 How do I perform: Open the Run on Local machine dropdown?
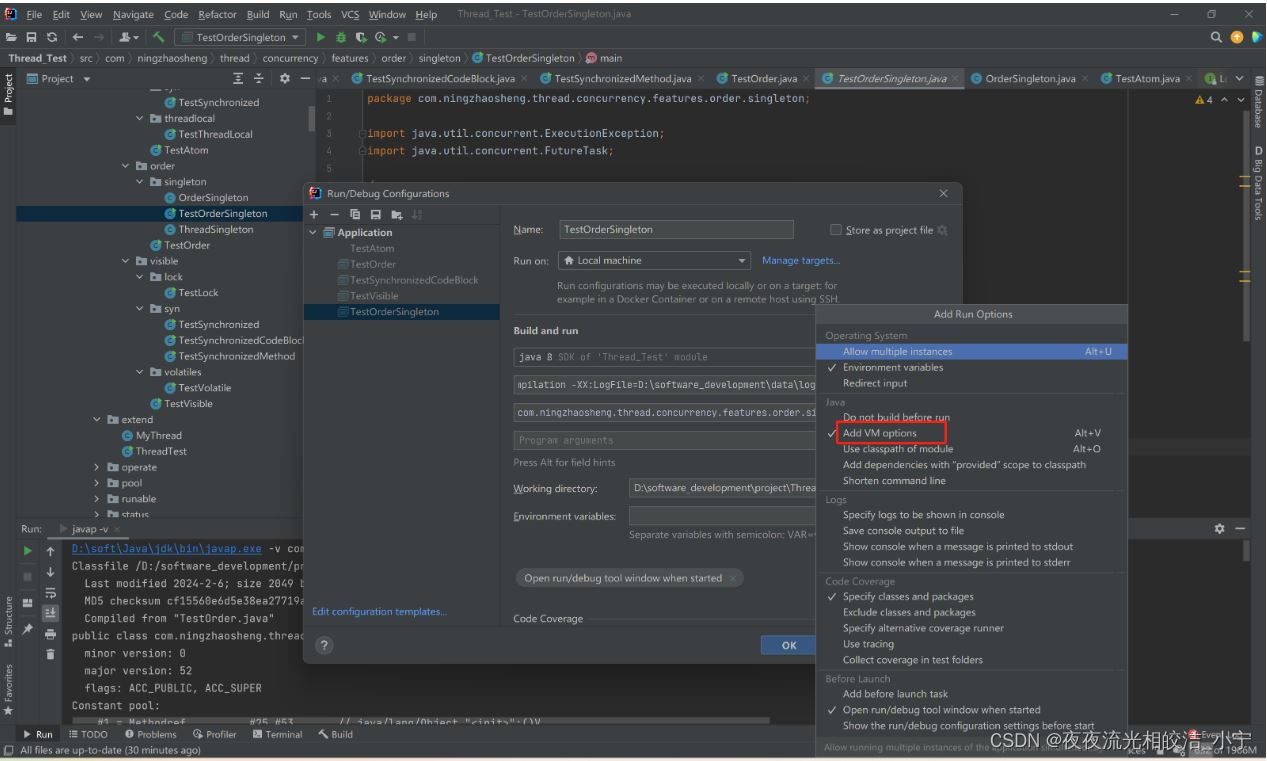point(654,261)
